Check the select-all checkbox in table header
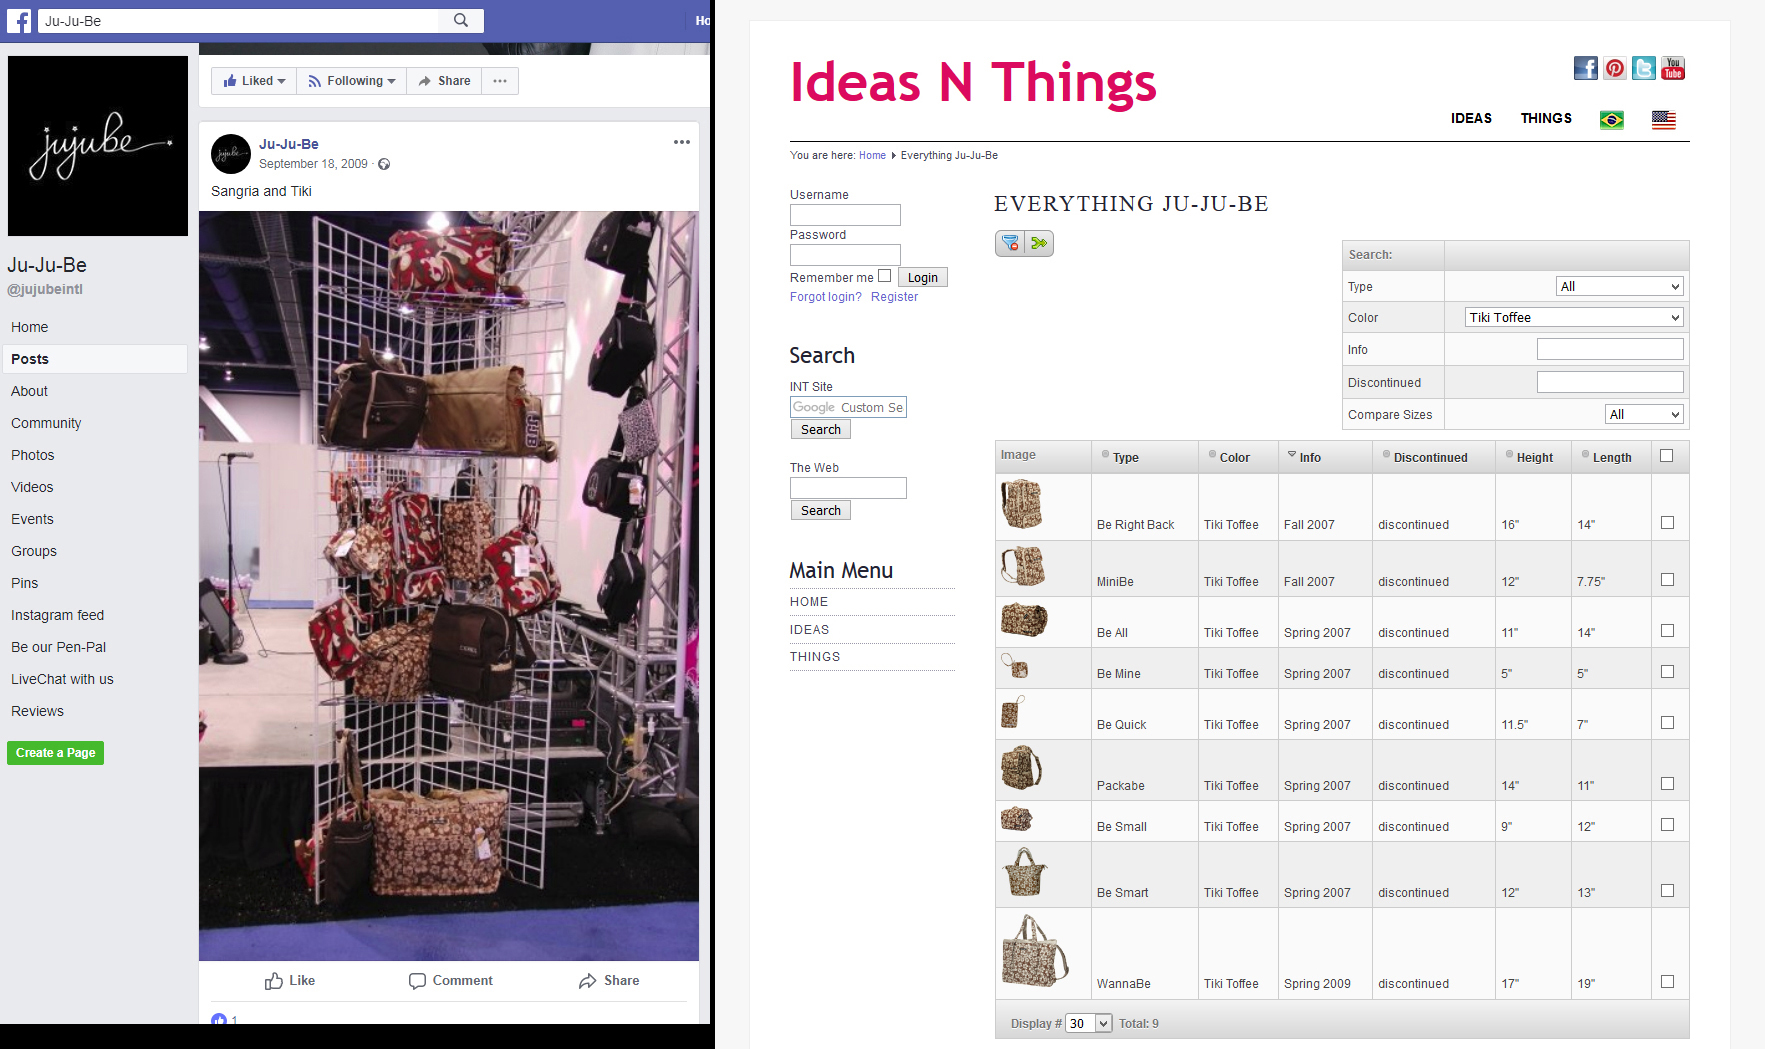The height and width of the screenshot is (1049, 1765). [1666, 456]
